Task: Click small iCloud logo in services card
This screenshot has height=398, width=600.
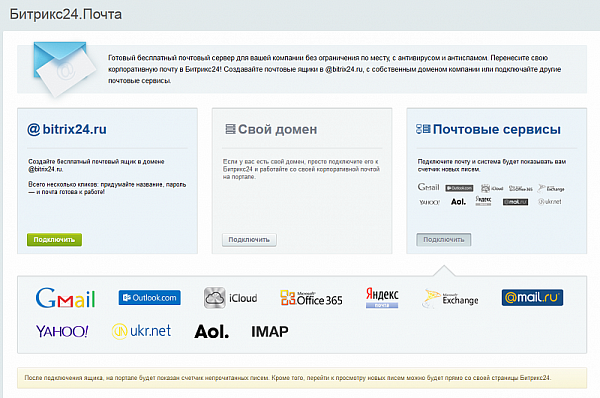Action: tap(492, 188)
